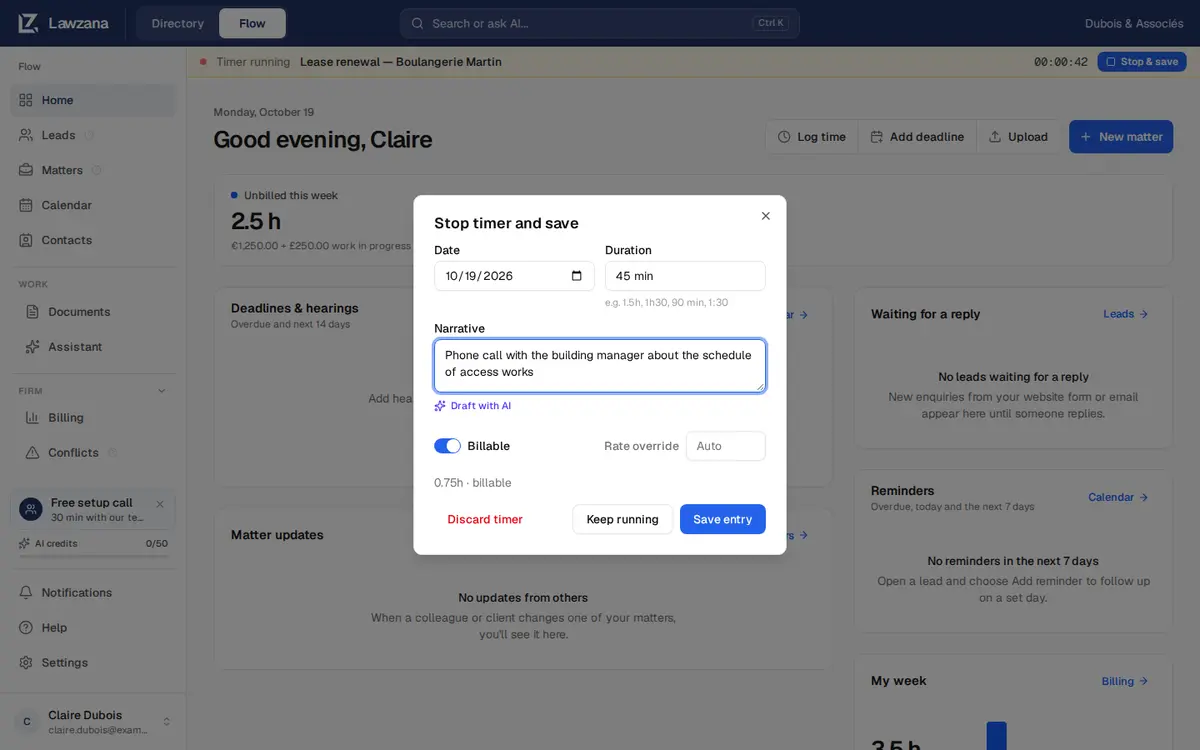Open Billing under Firm in sidebar
The width and height of the screenshot is (1200, 750).
[x=93, y=418]
